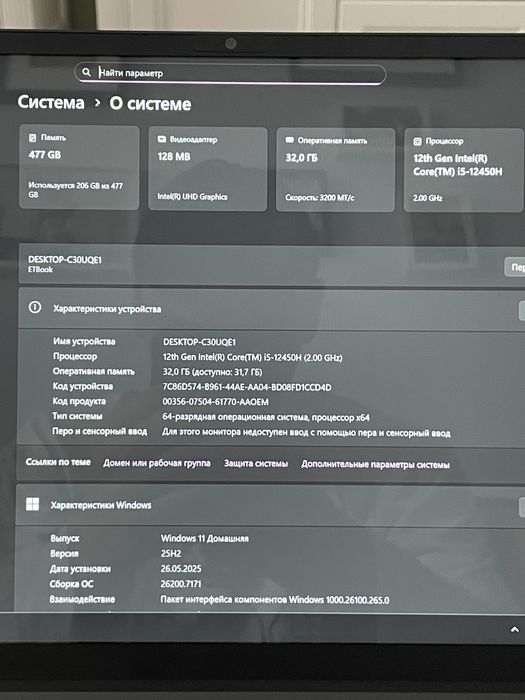The image size is (525, 700).
Task: Click the Windows logo icon beside Характеристики Windows
Action: (x=32, y=504)
